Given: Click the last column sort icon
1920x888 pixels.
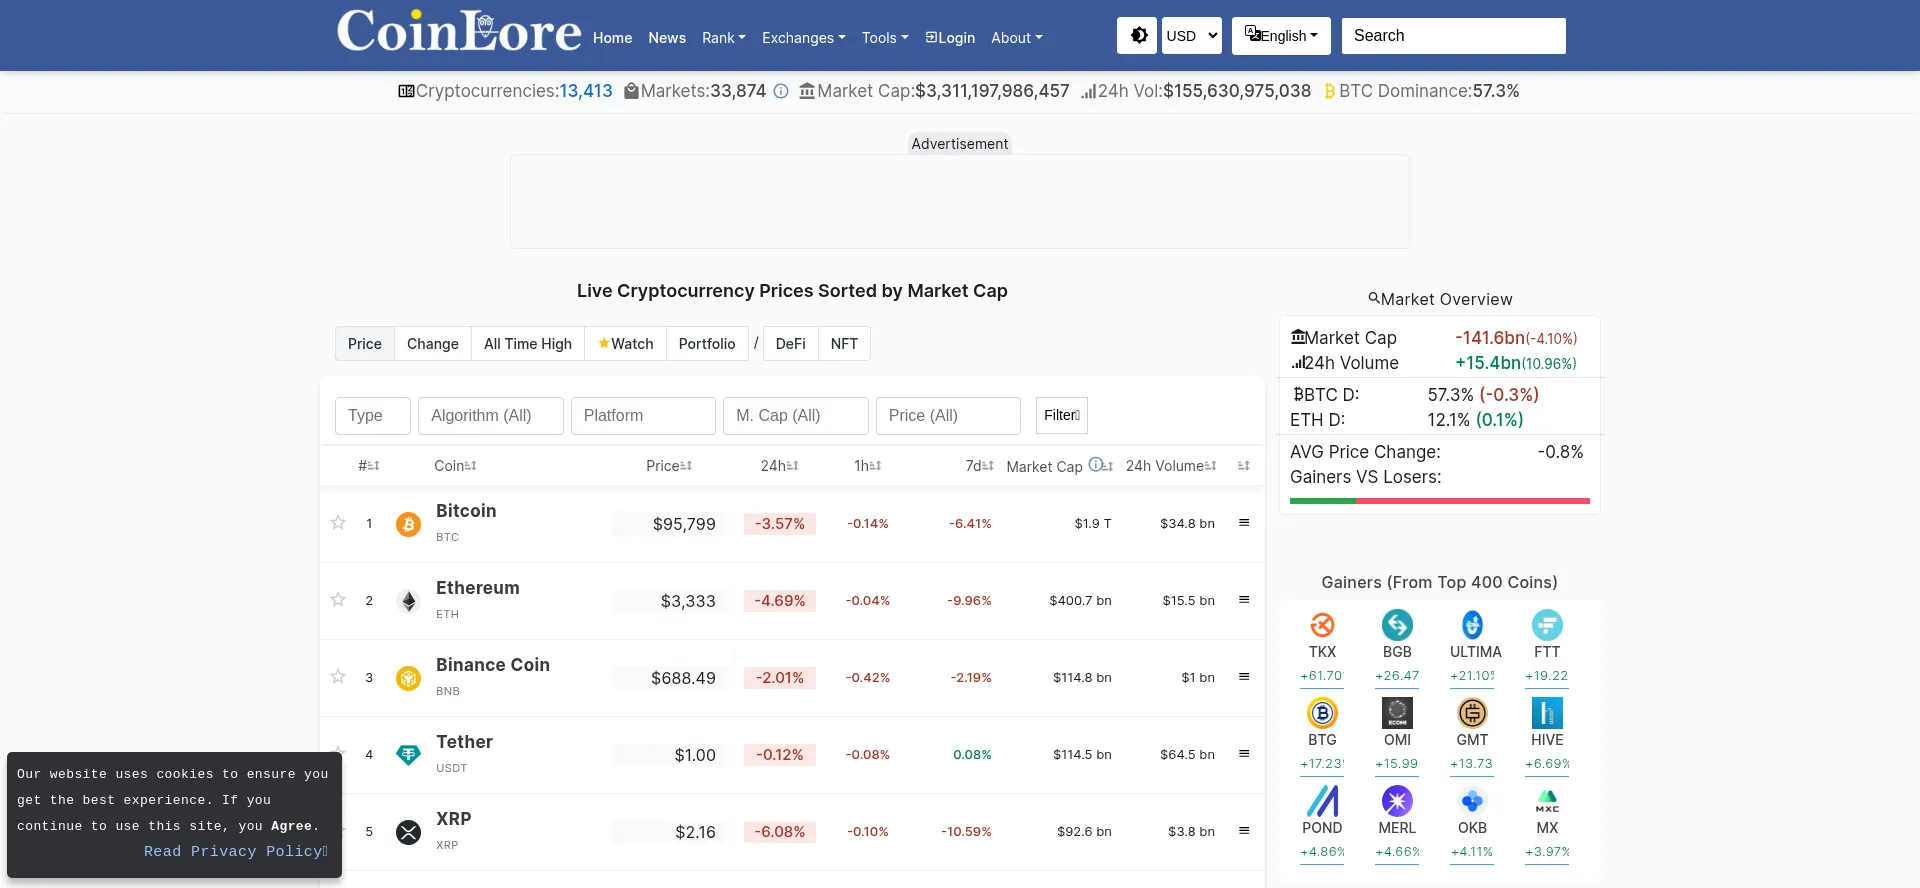Looking at the screenshot, I should click(1244, 466).
